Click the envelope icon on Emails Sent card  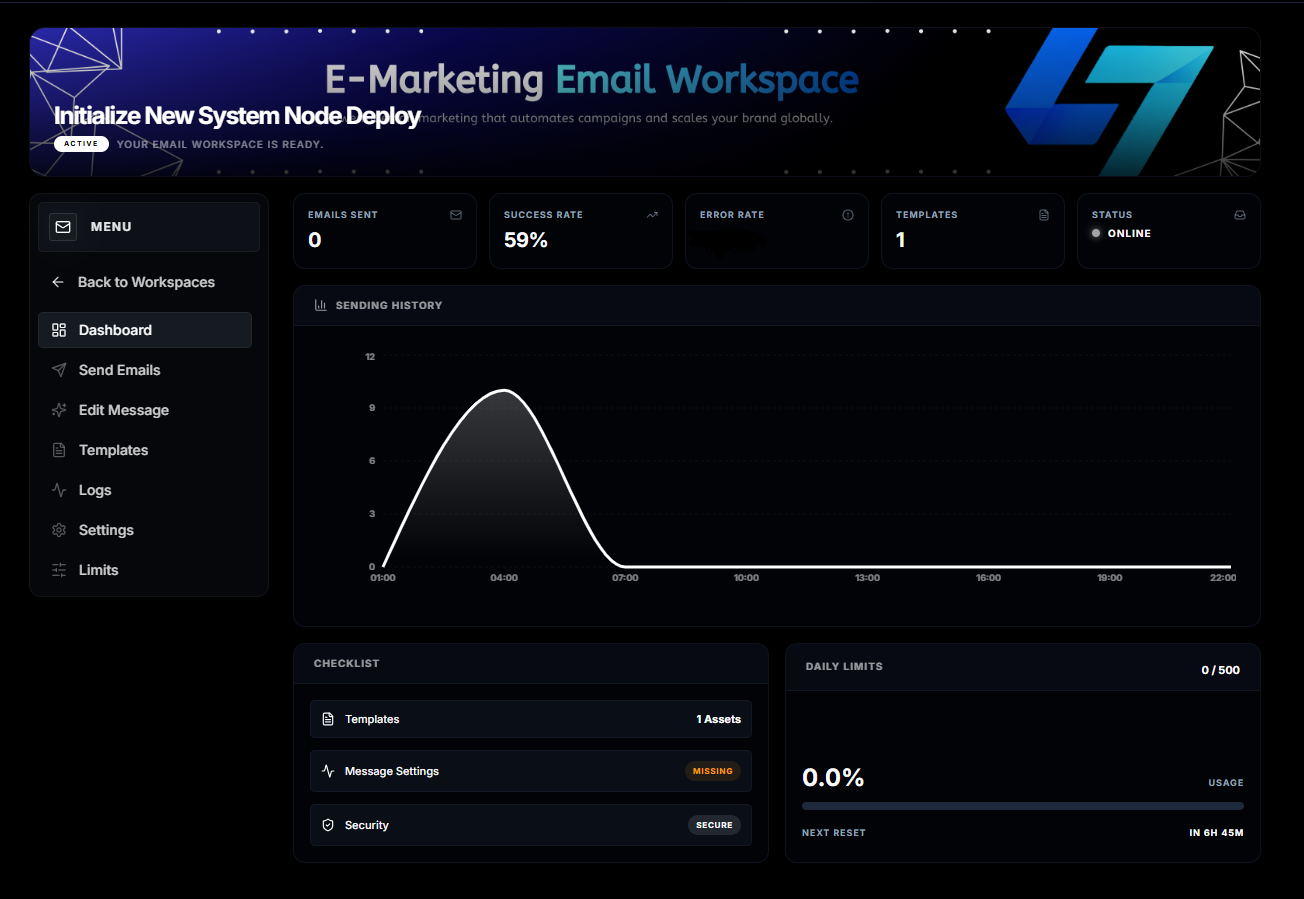point(456,214)
